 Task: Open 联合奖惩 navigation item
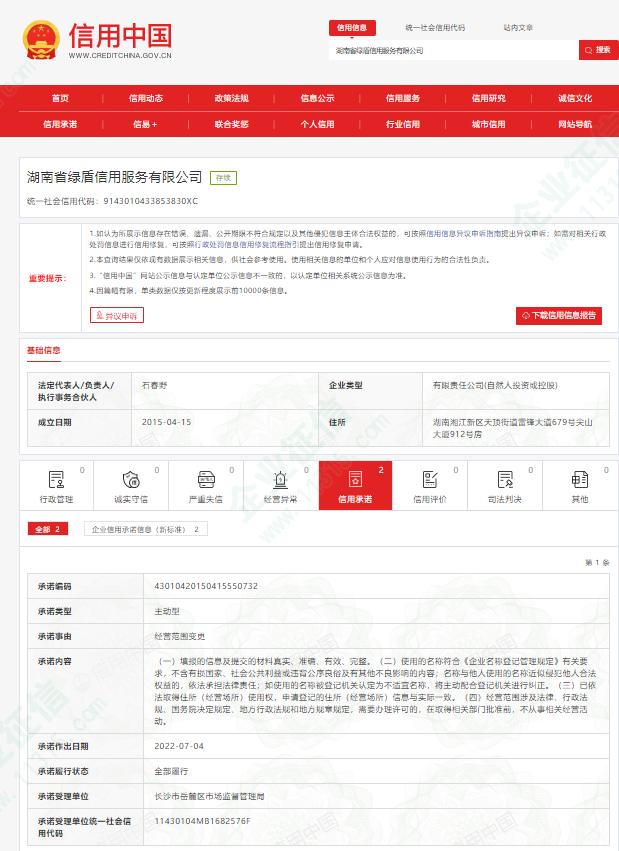point(232,124)
